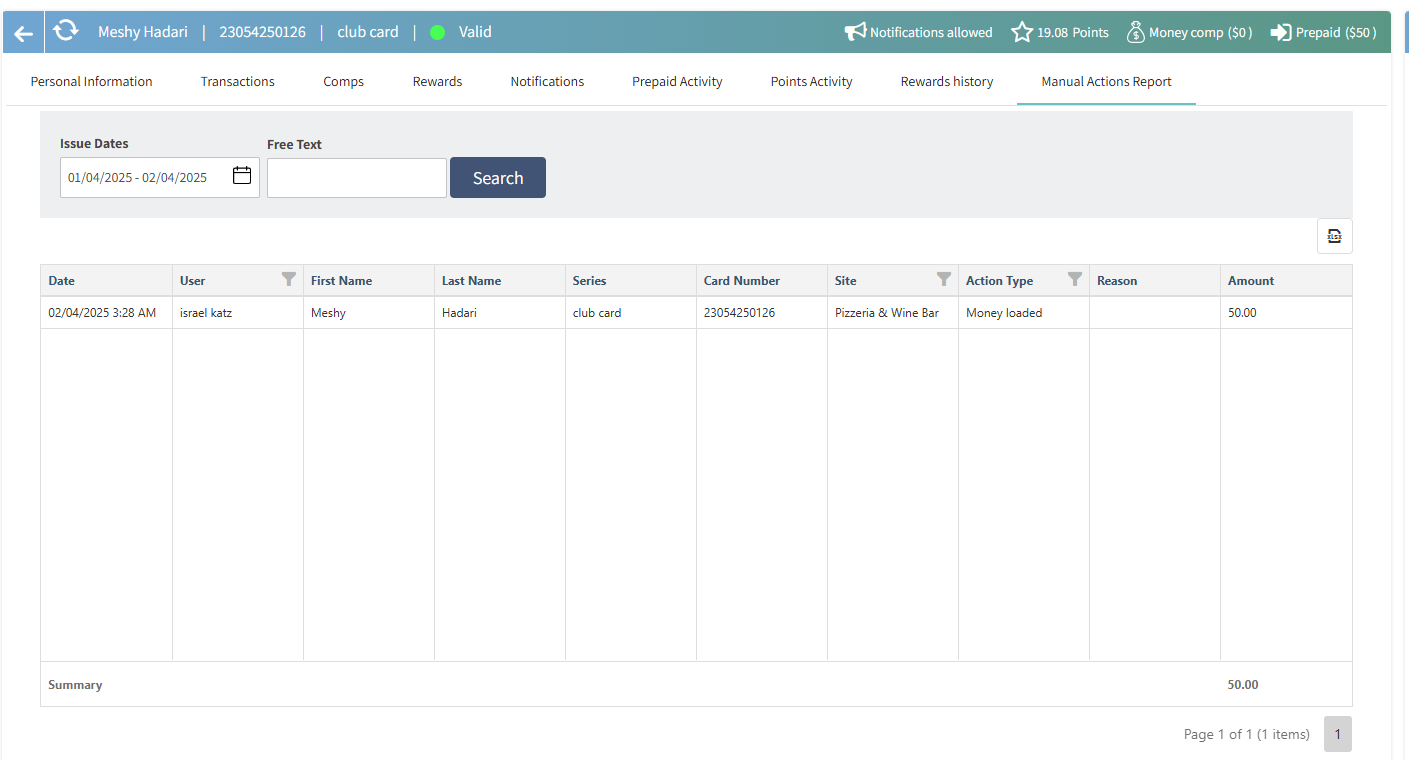This screenshot has height=760, width=1409.
Task: Click the star Points icon
Action: (1021, 32)
